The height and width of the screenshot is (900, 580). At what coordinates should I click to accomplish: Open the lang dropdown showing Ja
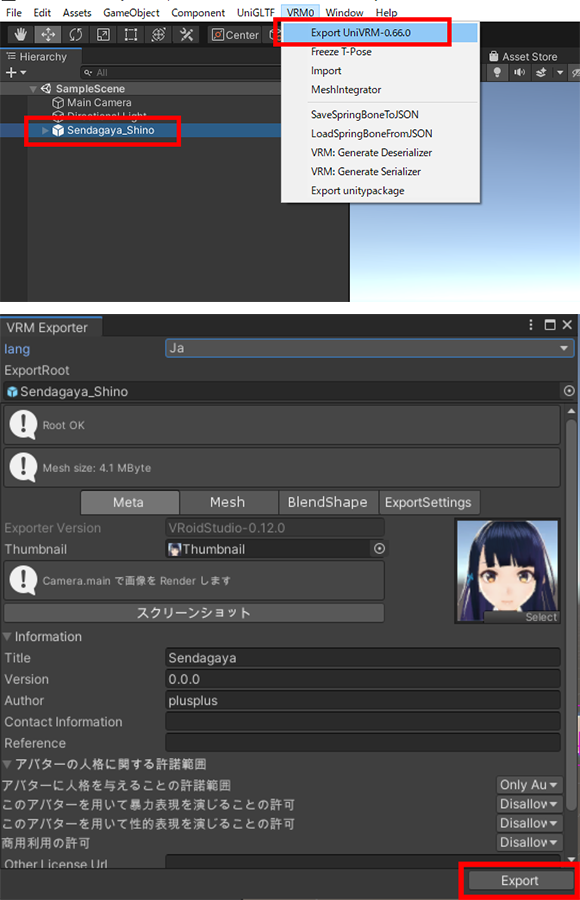[370, 348]
